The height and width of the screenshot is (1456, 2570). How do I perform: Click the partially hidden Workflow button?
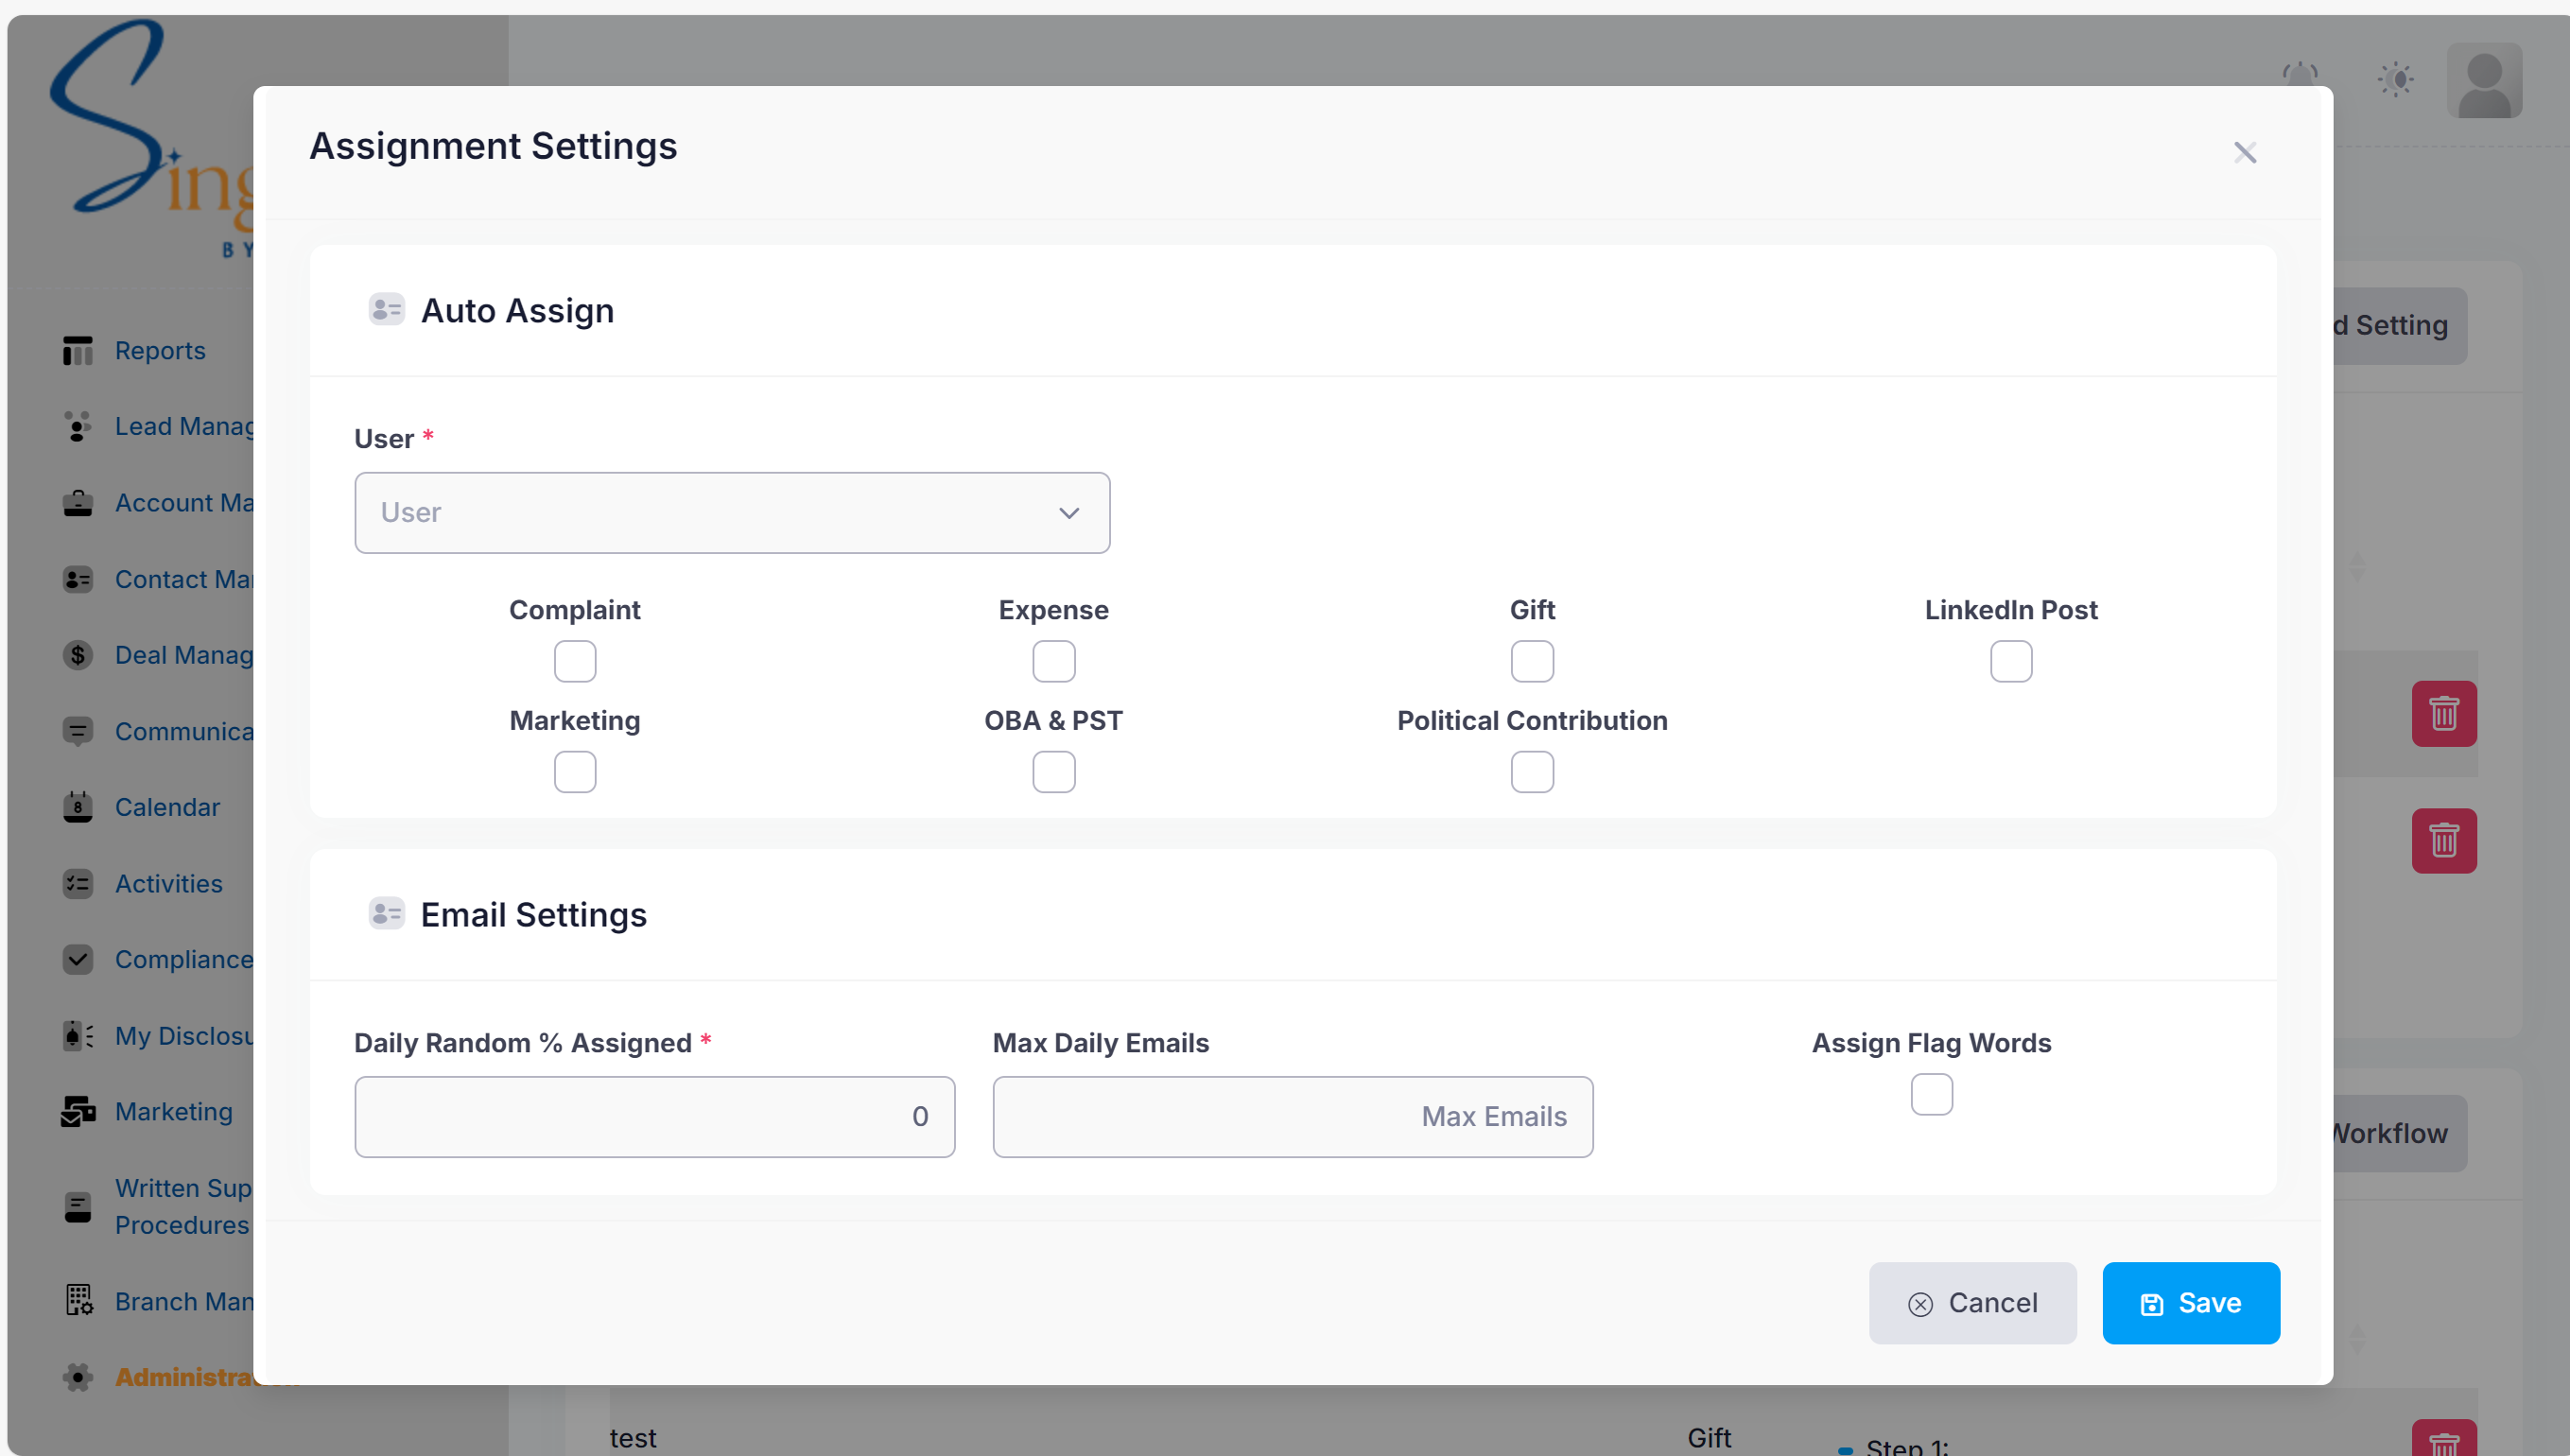(x=2400, y=1134)
